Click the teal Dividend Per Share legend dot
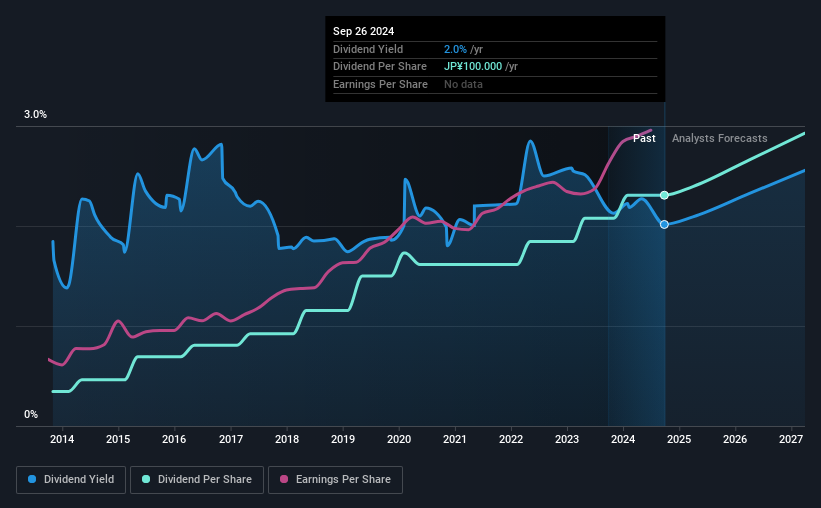This screenshot has height=508, width=821. [x=146, y=479]
